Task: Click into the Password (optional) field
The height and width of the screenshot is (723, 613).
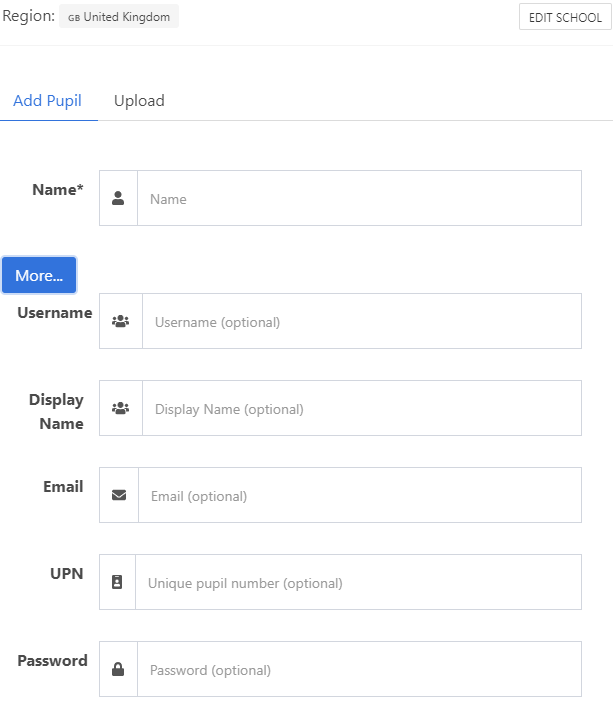Action: pos(359,669)
